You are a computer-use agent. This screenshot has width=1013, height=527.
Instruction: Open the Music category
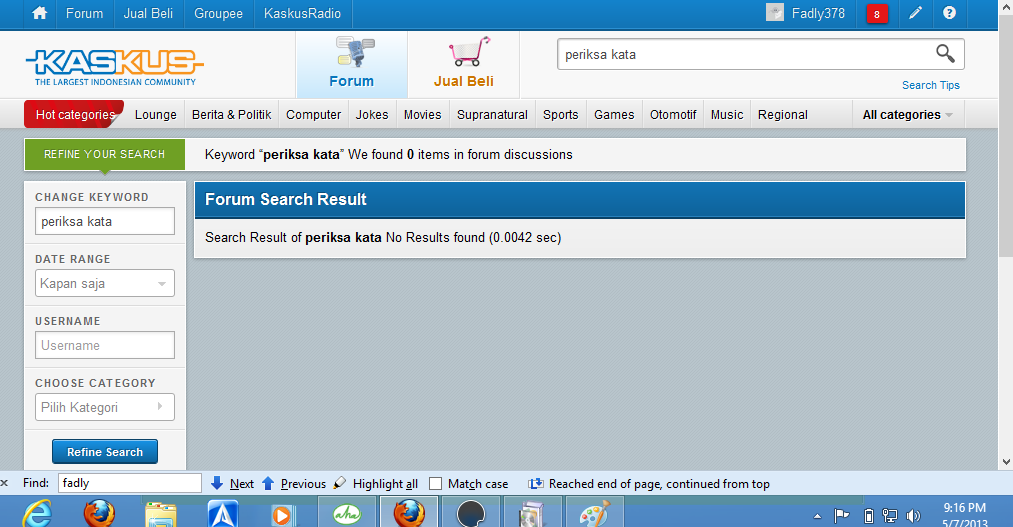[x=727, y=114]
